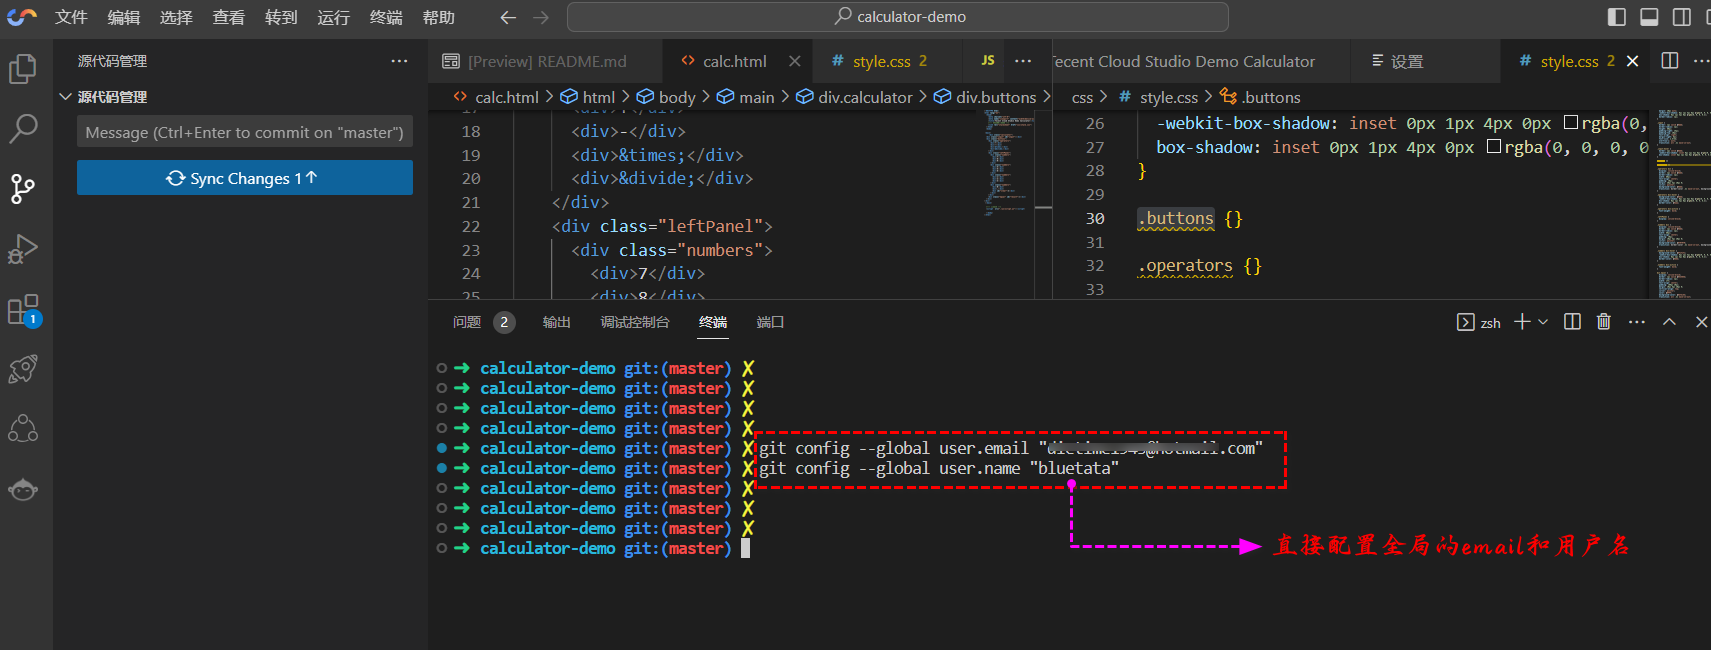Image resolution: width=1711 pixels, height=650 pixels.
Task: Go forward with the right arrow
Action: coord(541,17)
